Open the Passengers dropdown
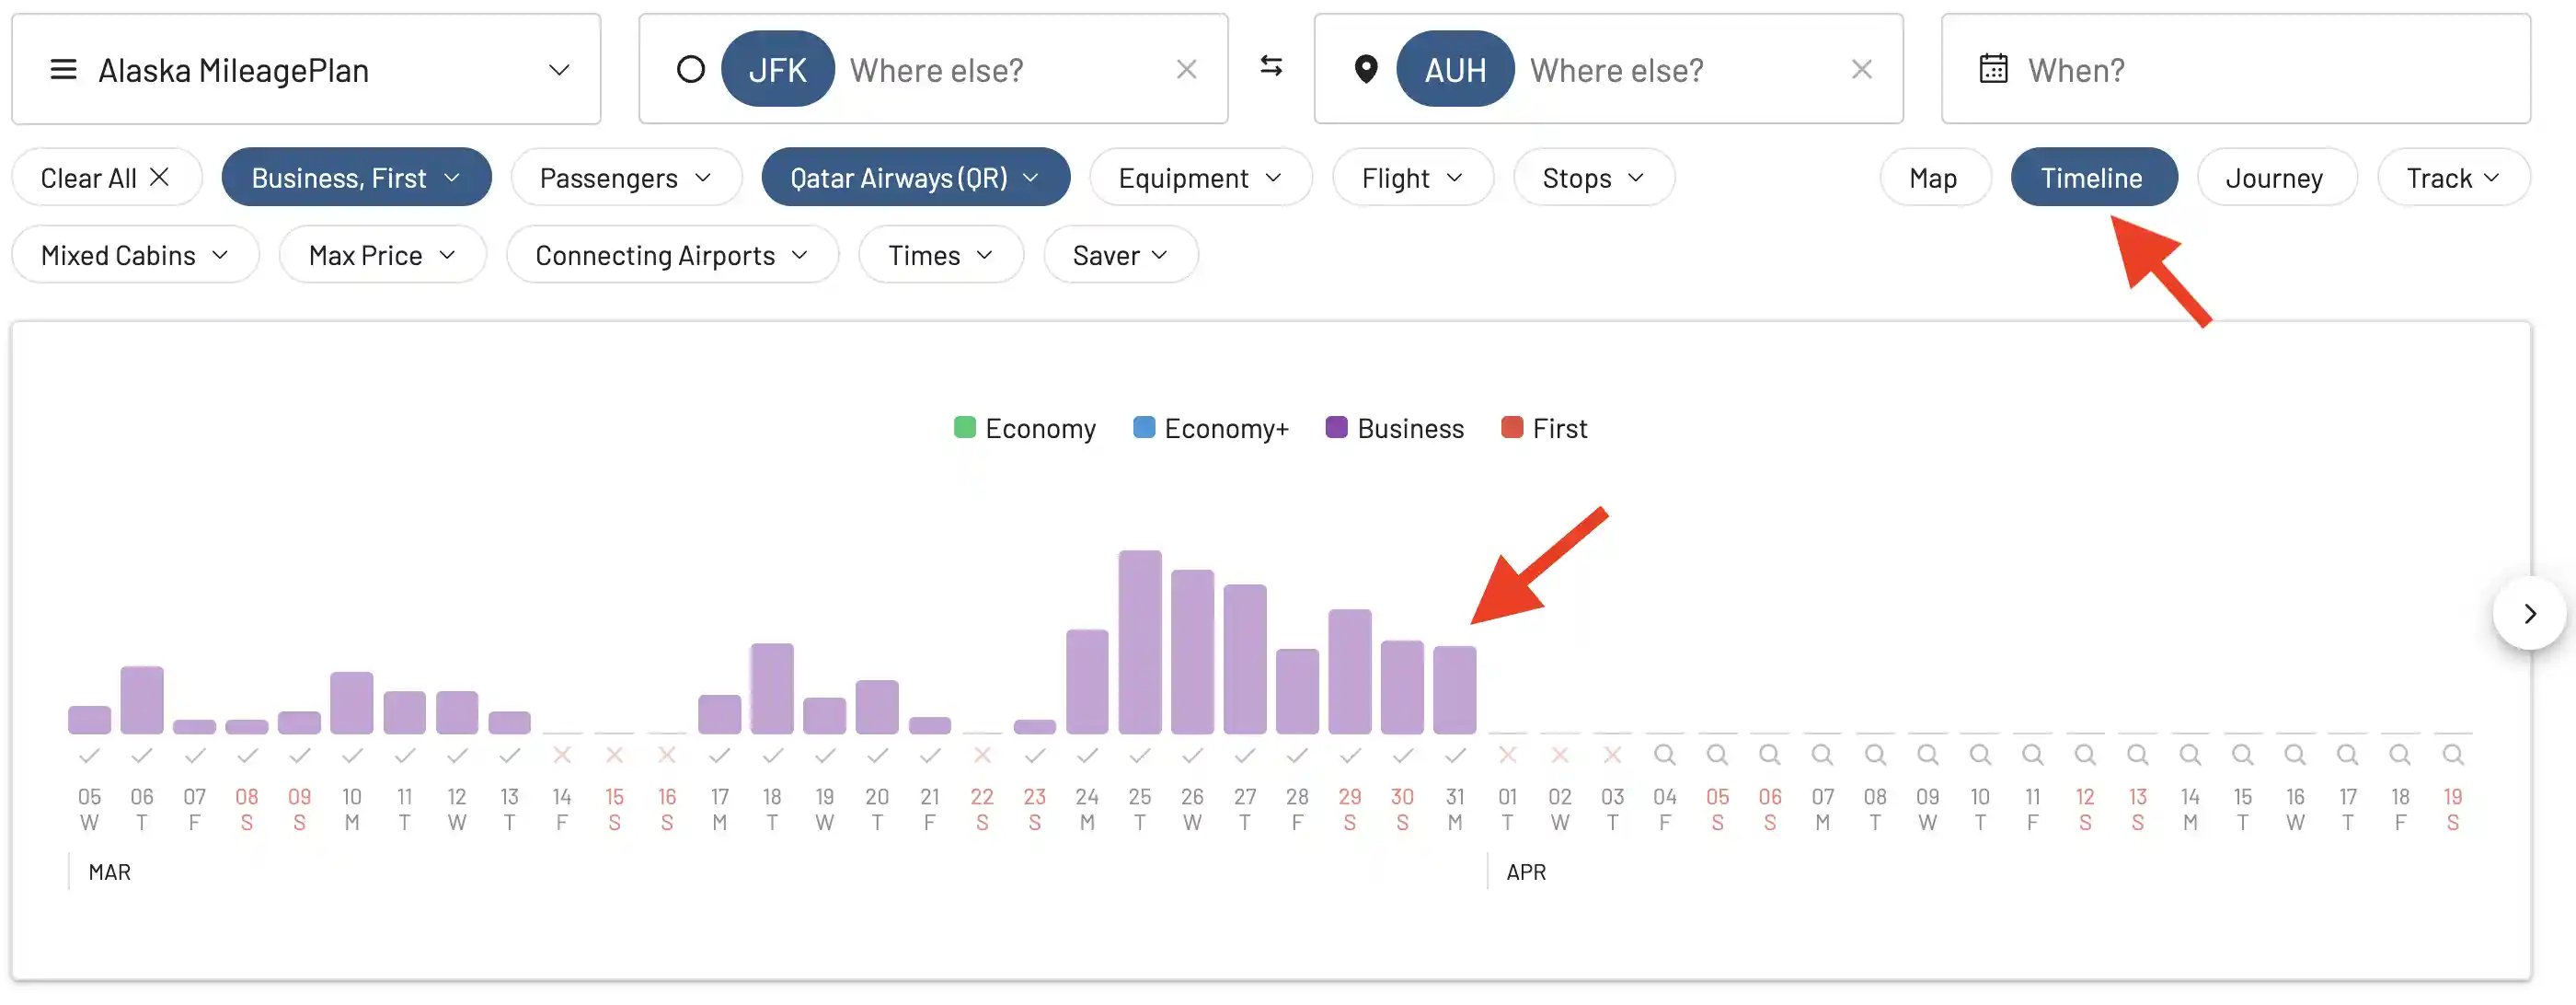This screenshot has width=2576, height=1005. [x=626, y=178]
